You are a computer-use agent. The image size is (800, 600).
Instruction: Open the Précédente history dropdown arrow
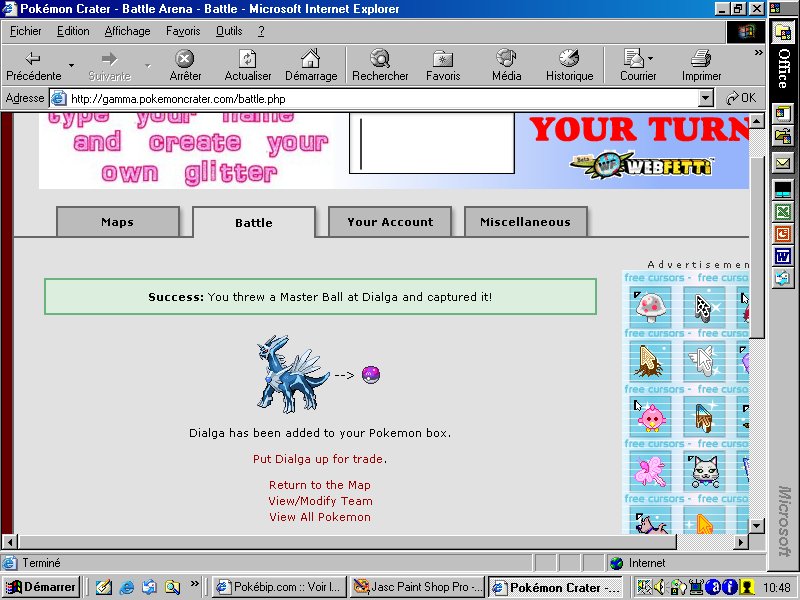pos(71,66)
